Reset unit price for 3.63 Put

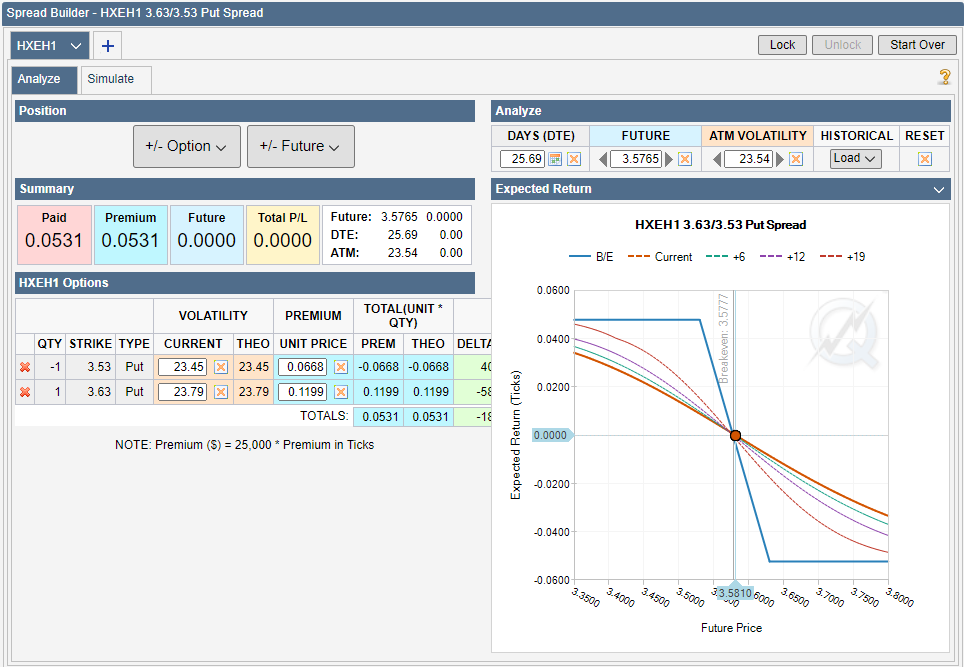pyautogui.click(x=341, y=392)
